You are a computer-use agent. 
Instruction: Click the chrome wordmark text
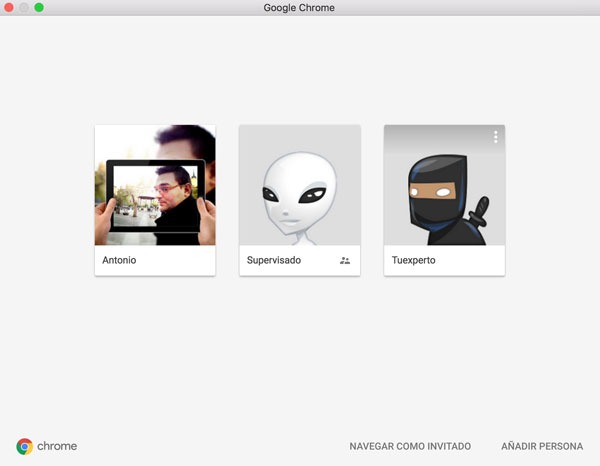(57, 446)
